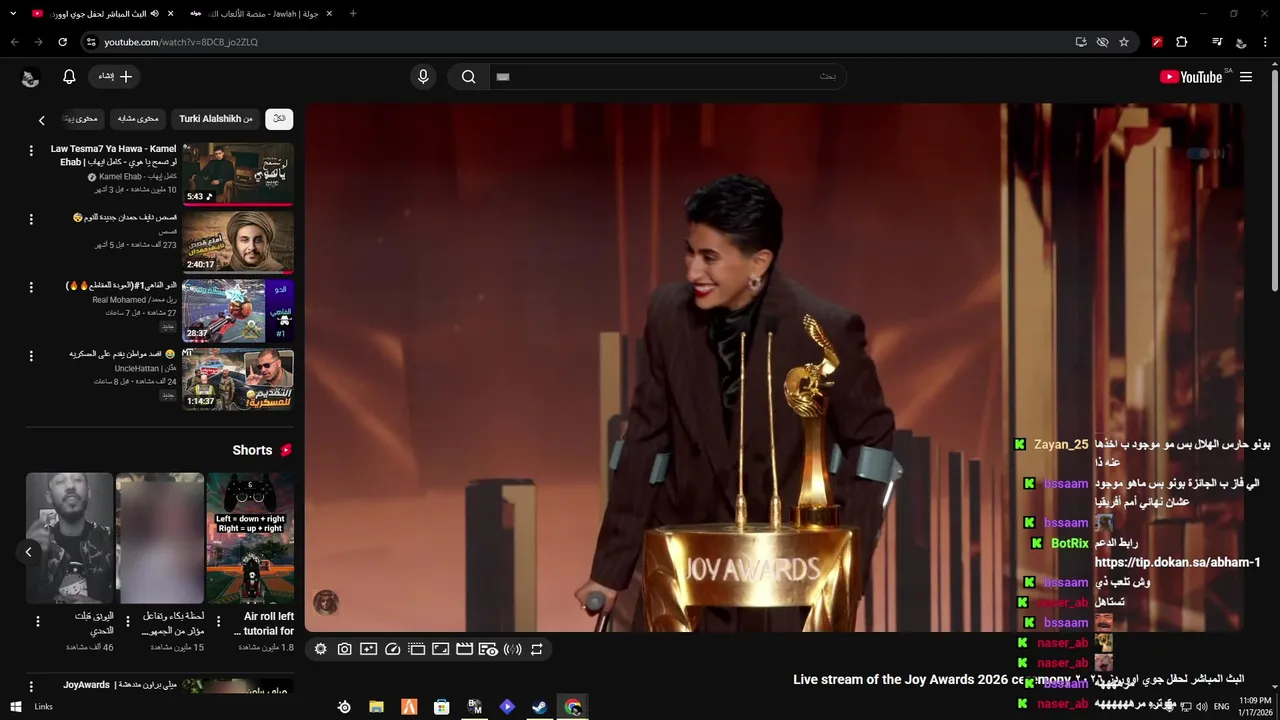Open the Chrome three-dot menu
The image size is (1280, 720).
tap(1266, 42)
